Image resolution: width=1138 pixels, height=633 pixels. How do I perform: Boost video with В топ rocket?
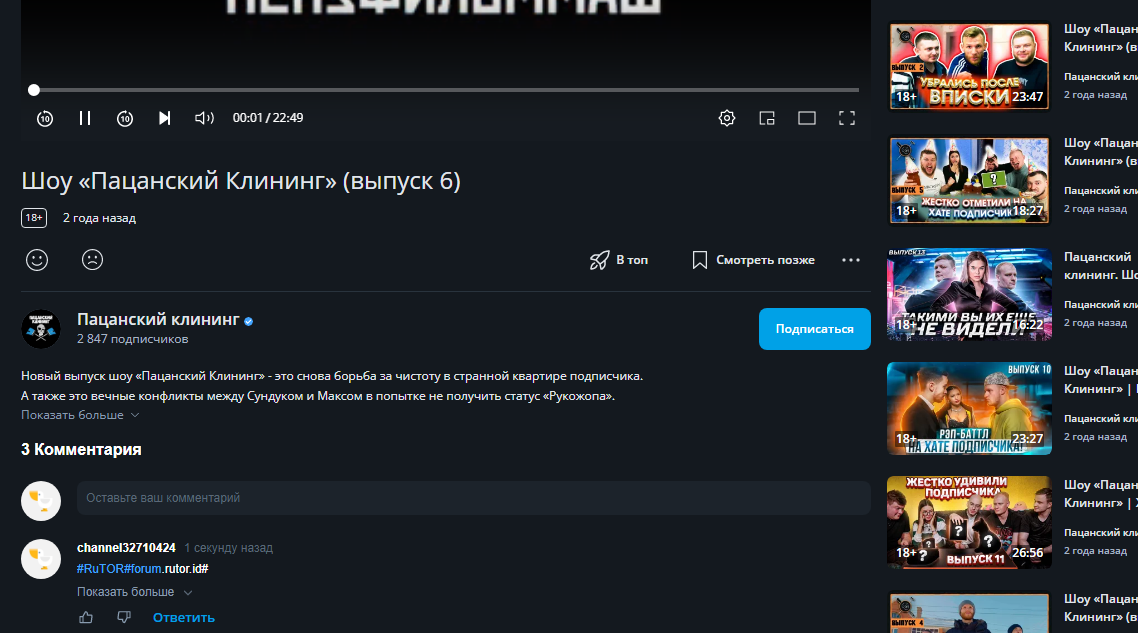[x=619, y=260]
